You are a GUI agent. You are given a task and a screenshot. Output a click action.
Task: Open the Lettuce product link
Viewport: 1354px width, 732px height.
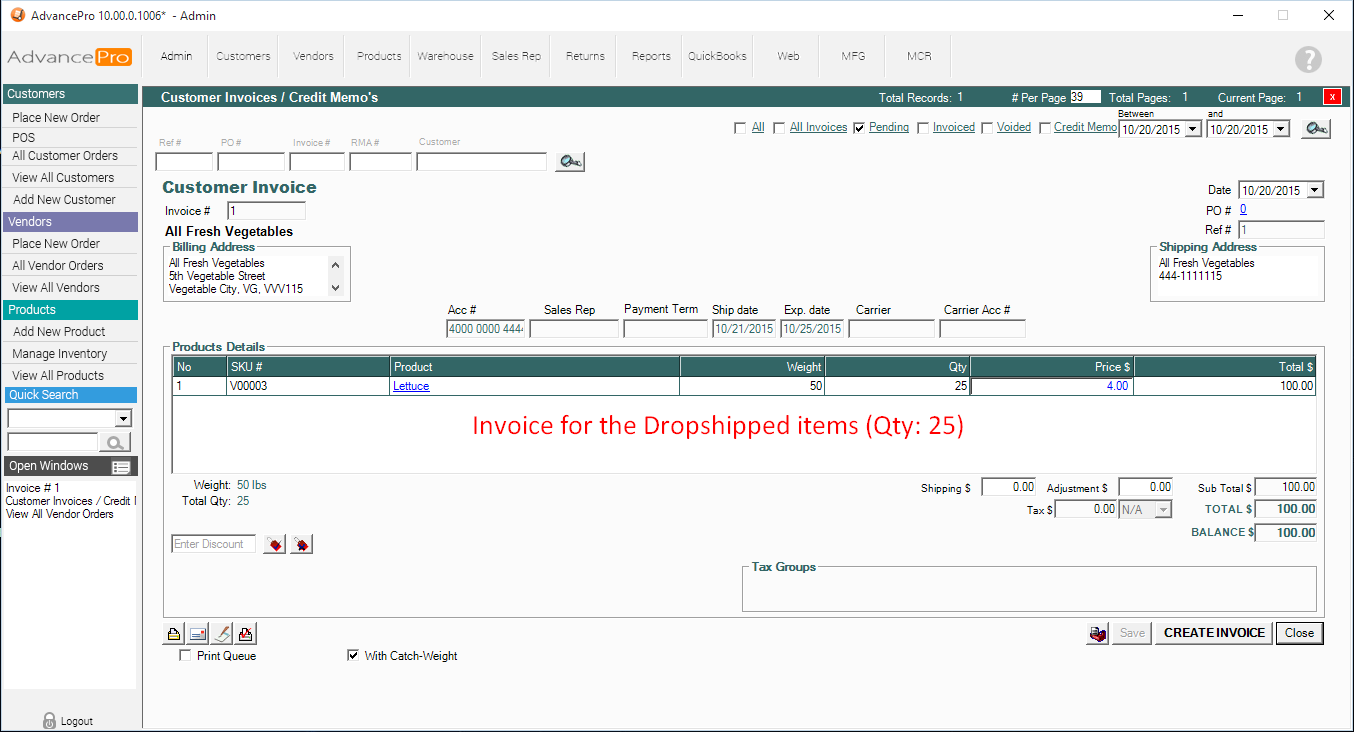click(411, 386)
